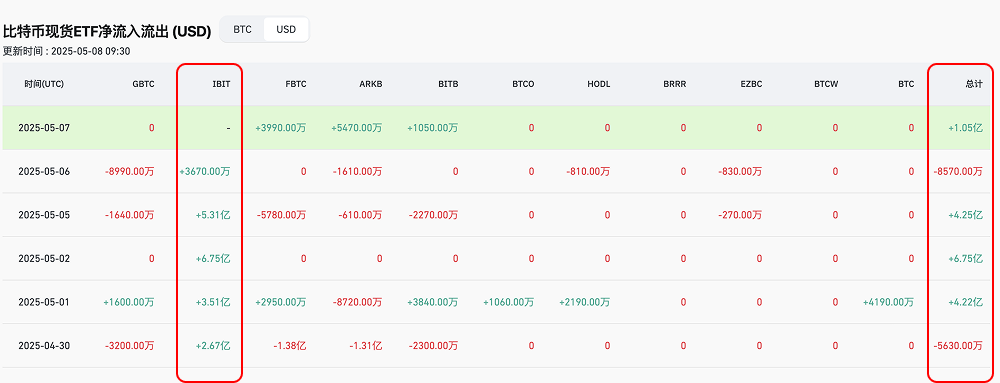
Task: Click the -830.00万 EZBC value
Action: (x=740, y=171)
